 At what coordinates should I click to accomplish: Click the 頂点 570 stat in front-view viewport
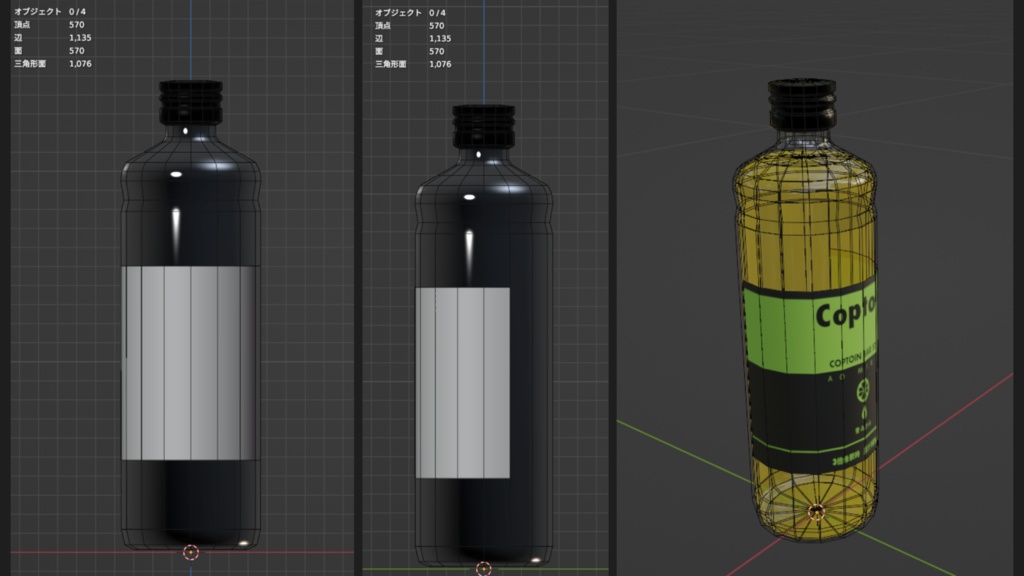coord(49,25)
